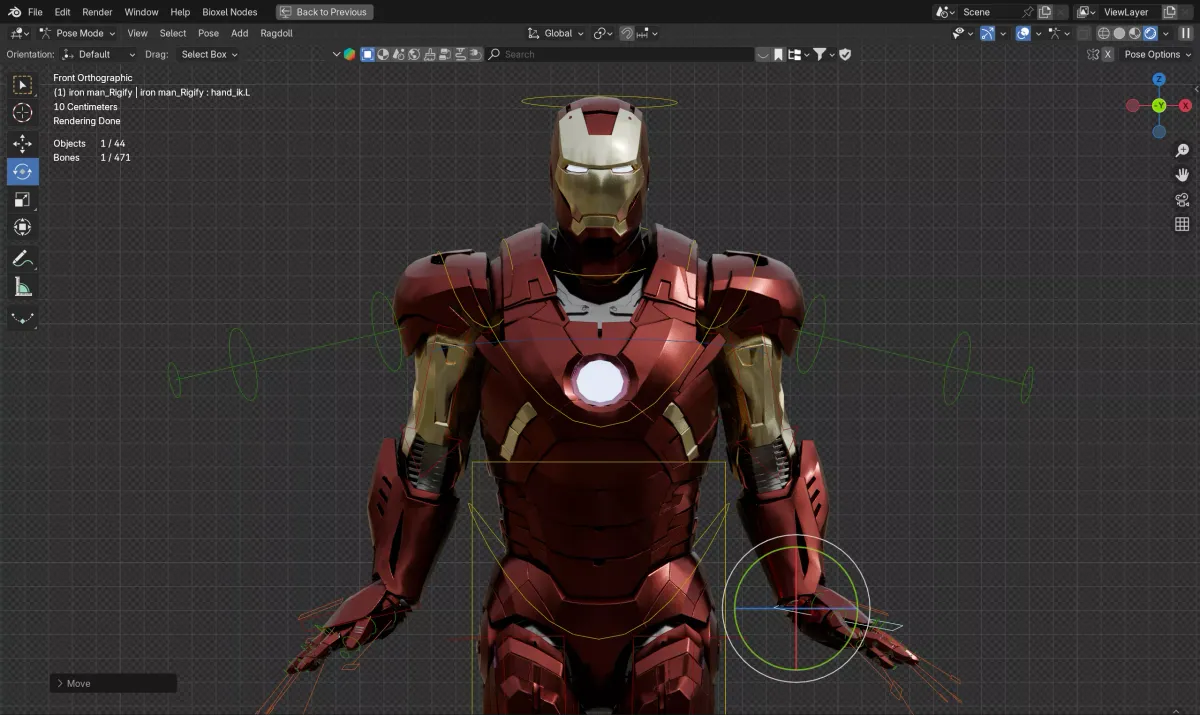Viewport: 1200px width, 715px height.
Task: Click the Scene name field
Action: (x=987, y=12)
